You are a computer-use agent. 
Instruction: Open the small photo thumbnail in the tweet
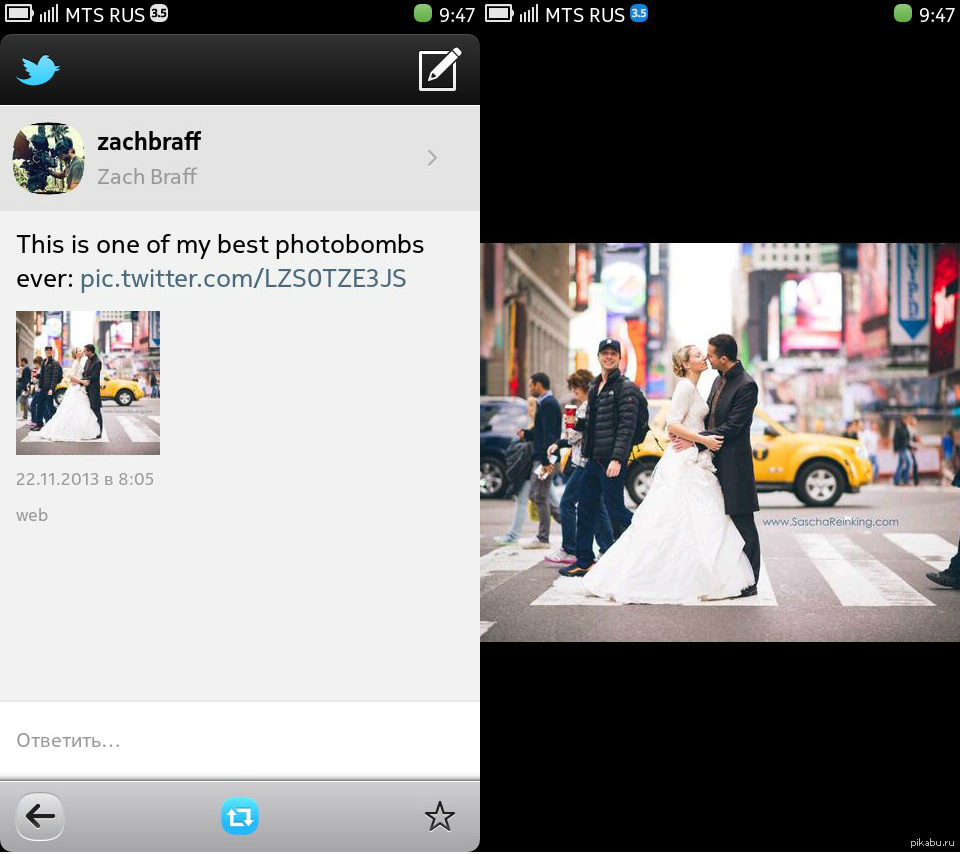click(88, 383)
